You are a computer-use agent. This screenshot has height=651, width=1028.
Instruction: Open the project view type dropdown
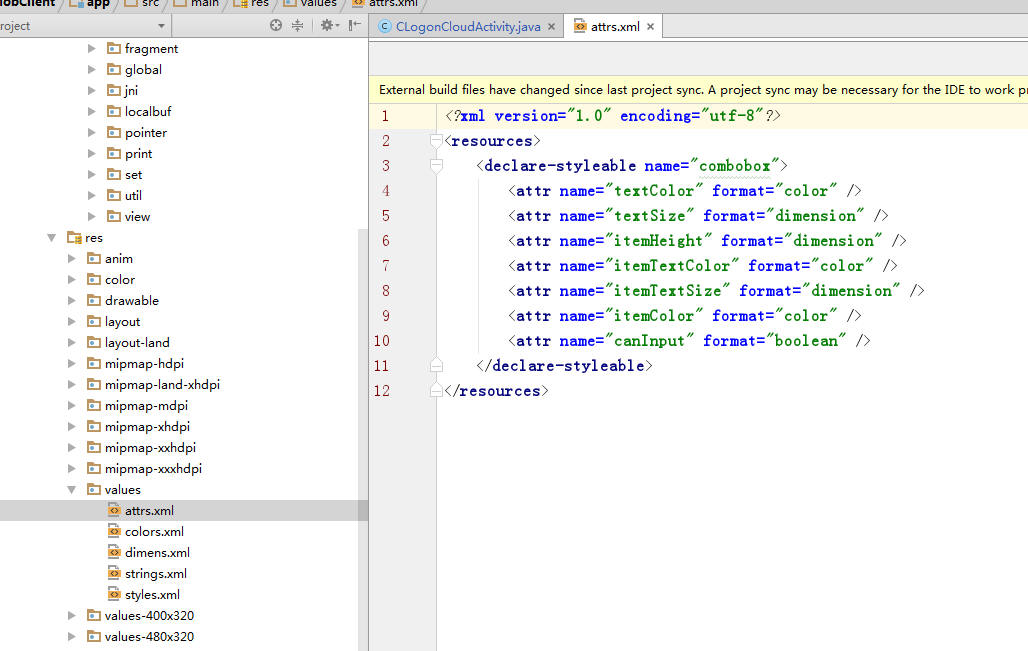click(162, 26)
